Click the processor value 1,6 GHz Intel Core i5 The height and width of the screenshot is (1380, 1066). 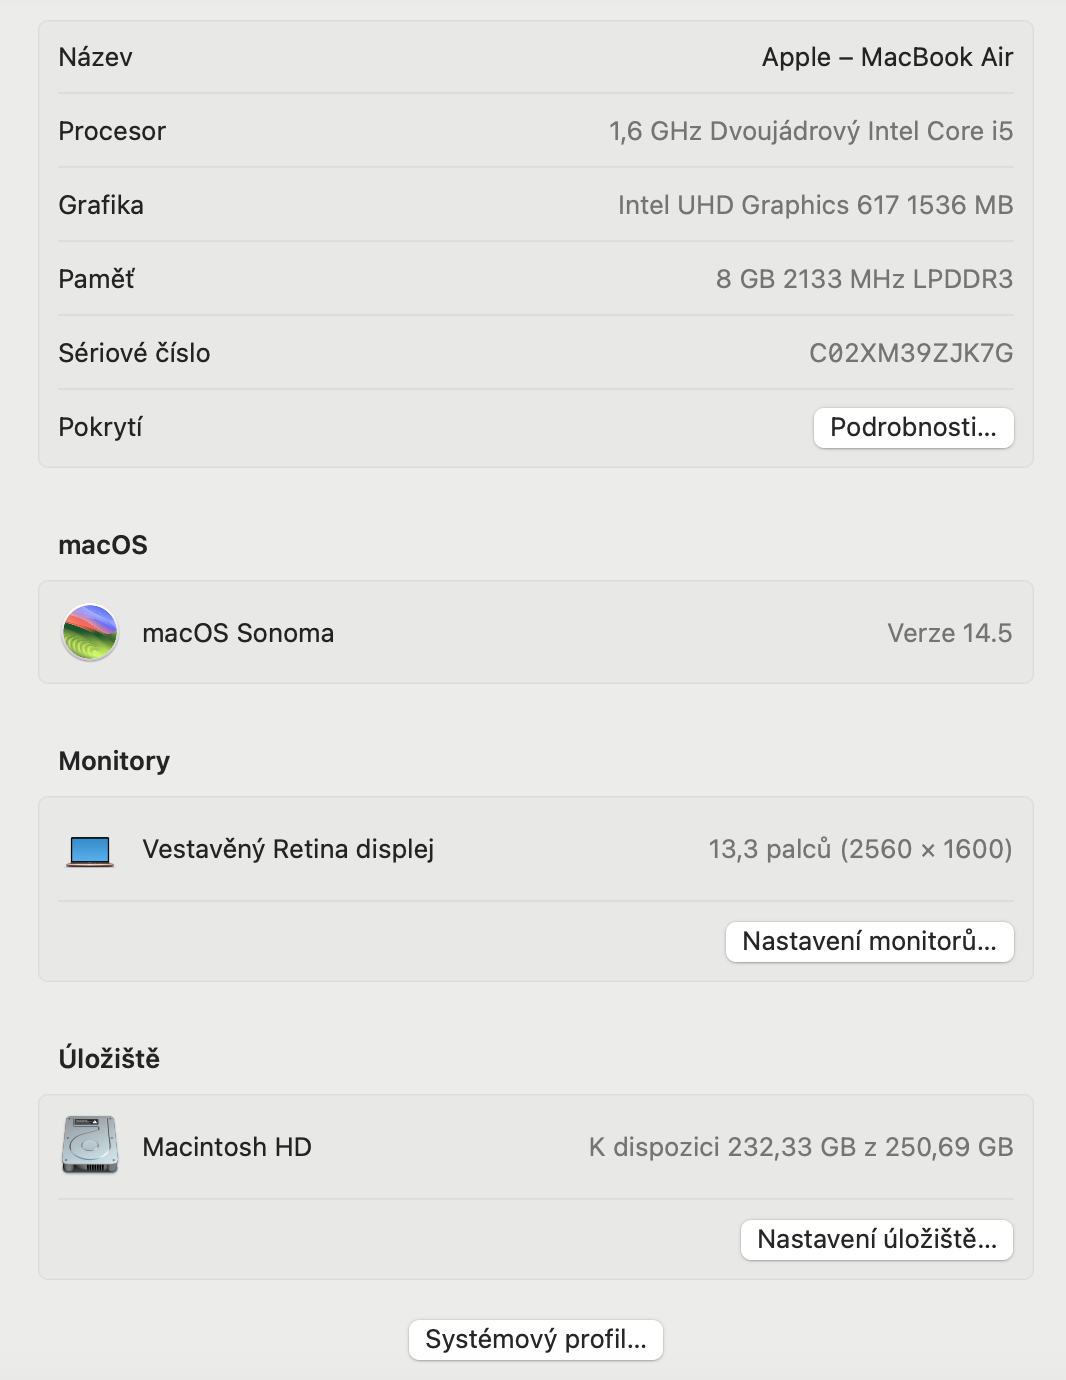[810, 131]
